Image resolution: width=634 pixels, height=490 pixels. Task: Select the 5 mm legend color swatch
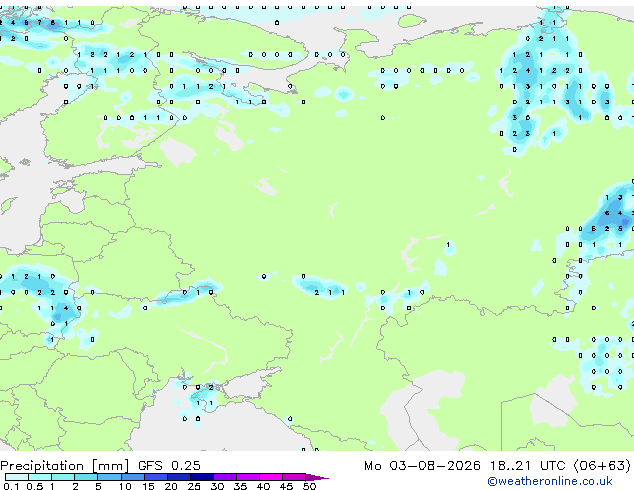tap(109, 477)
